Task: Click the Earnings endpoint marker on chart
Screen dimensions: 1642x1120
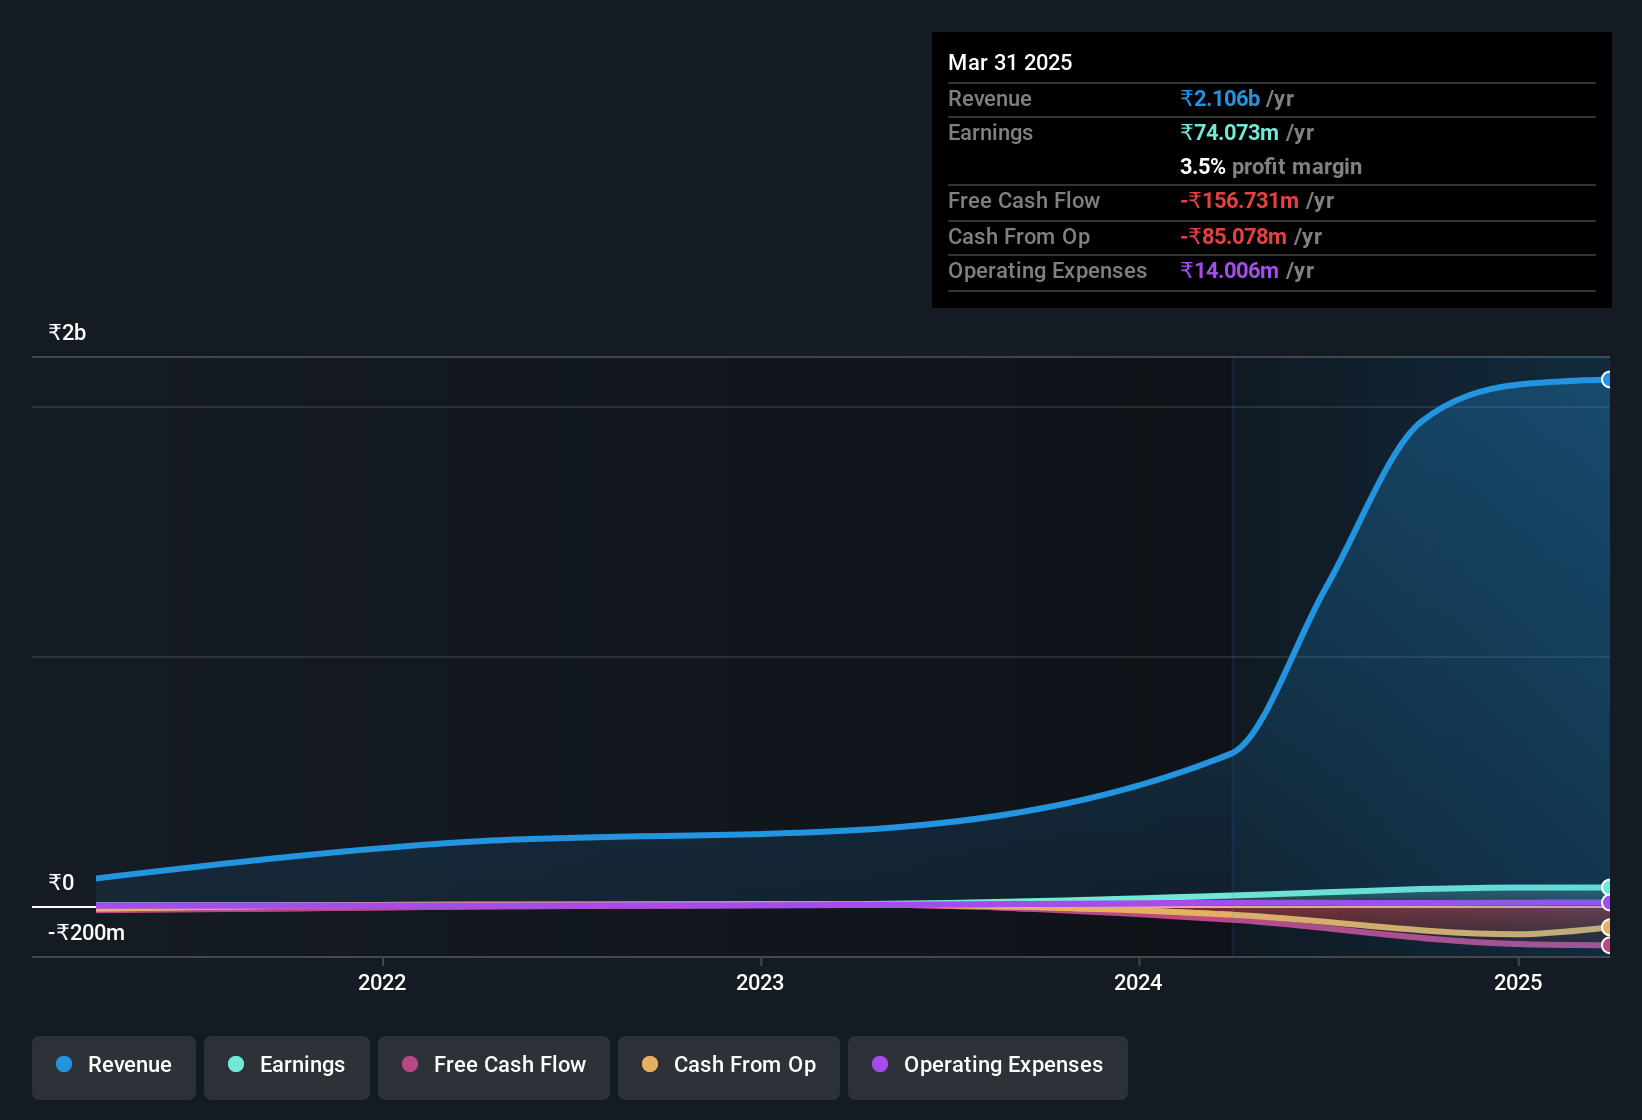Action: click(x=1607, y=887)
